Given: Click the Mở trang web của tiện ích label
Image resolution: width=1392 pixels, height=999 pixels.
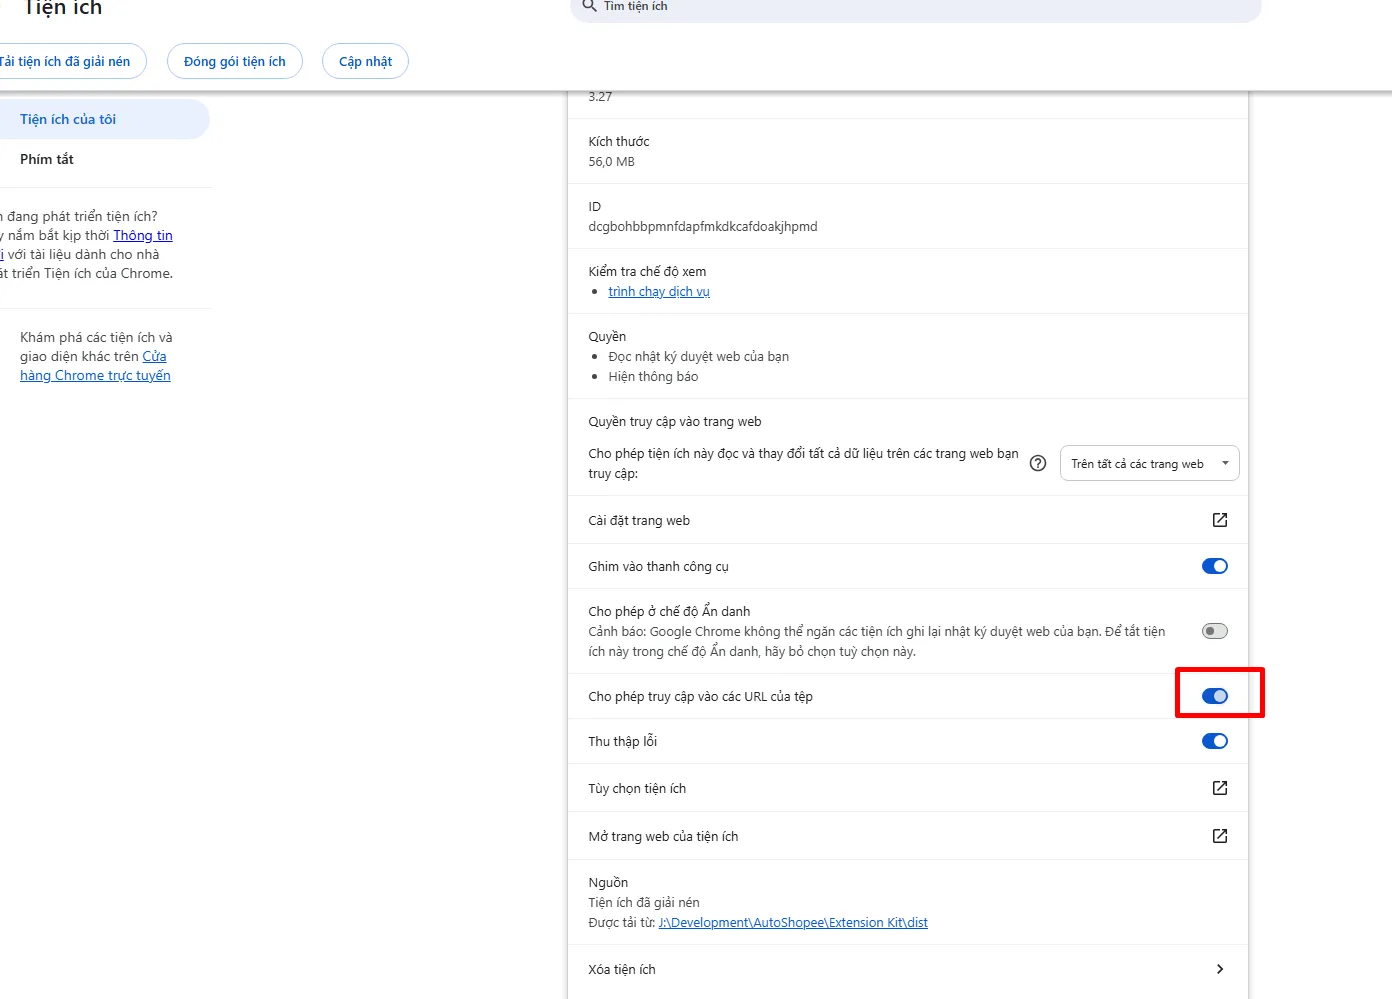Looking at the screenshot, I should coord(663,836).
